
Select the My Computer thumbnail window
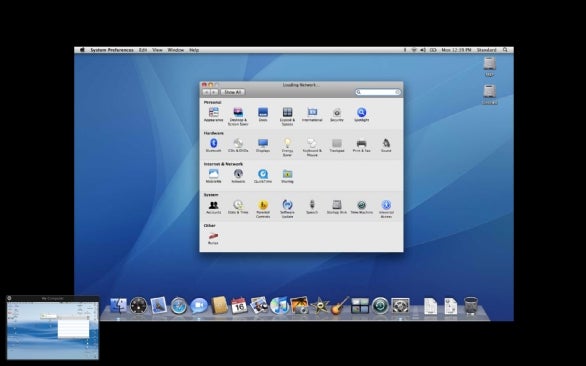(x=53, y=327)
